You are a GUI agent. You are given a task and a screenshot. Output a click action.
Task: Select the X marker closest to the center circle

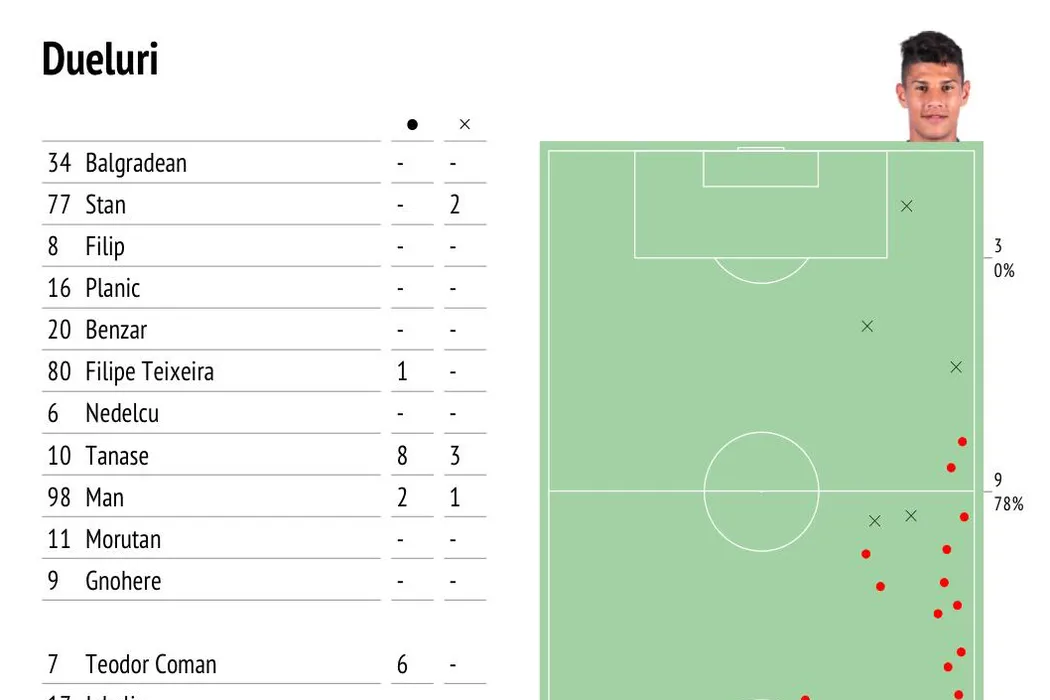tap(875, 521)
